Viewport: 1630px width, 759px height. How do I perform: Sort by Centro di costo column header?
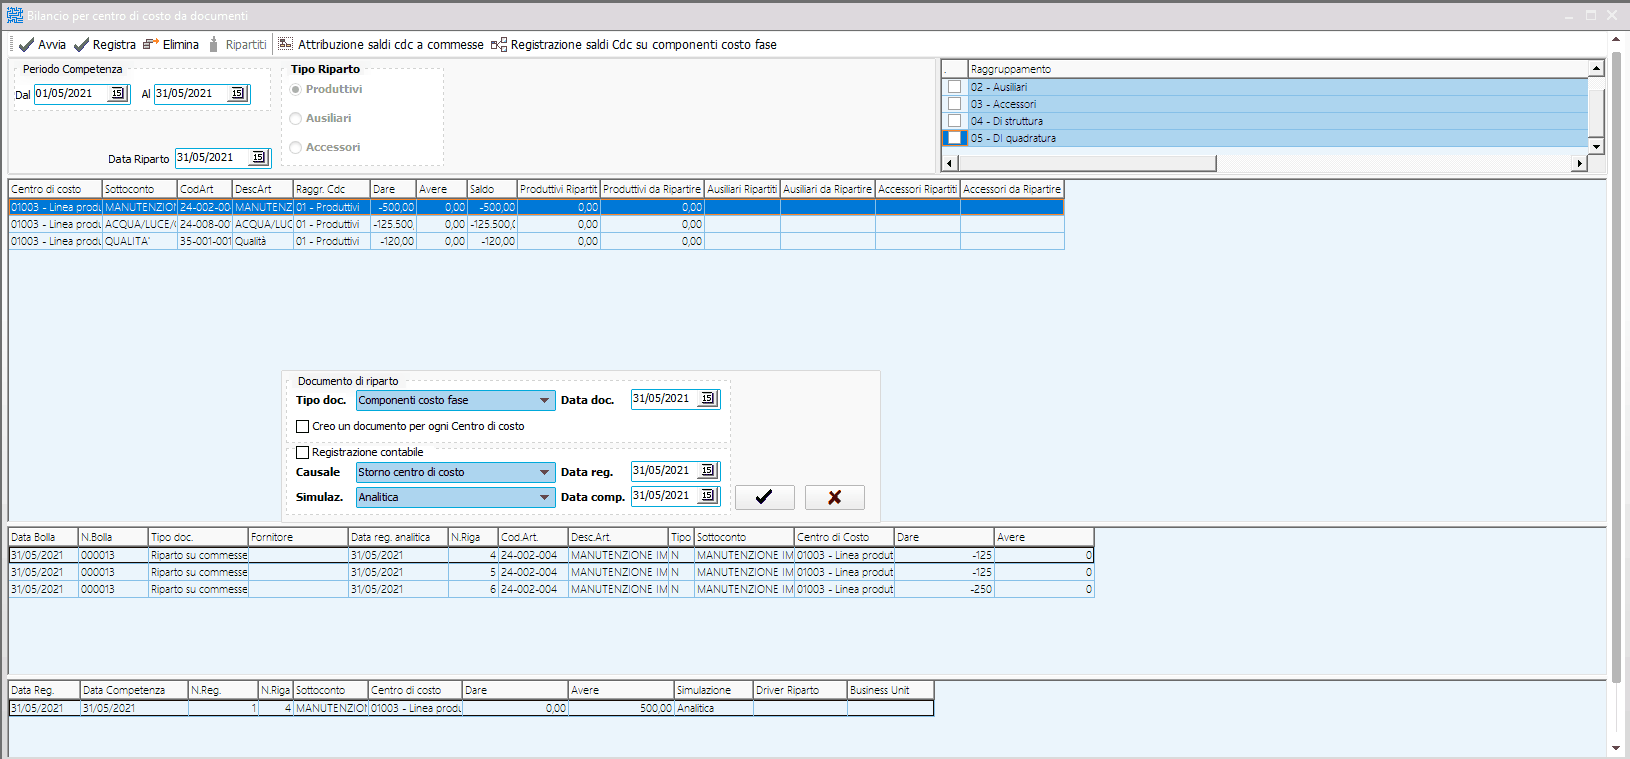[55, 189]
